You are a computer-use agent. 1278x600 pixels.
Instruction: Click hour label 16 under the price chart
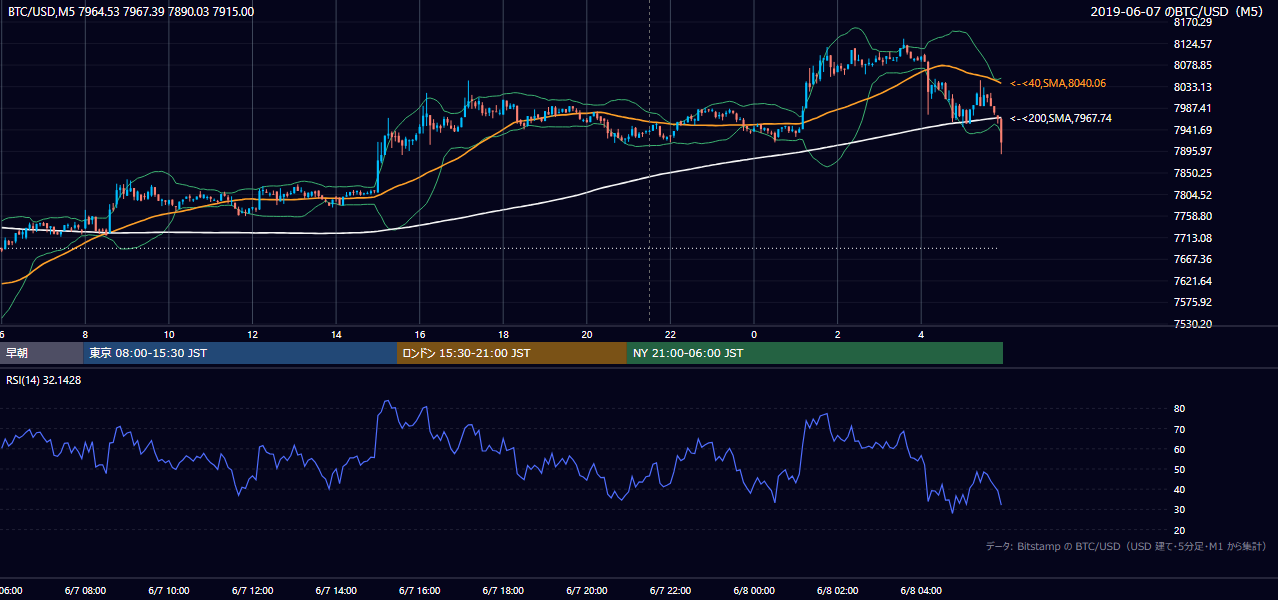click(421, 334)
